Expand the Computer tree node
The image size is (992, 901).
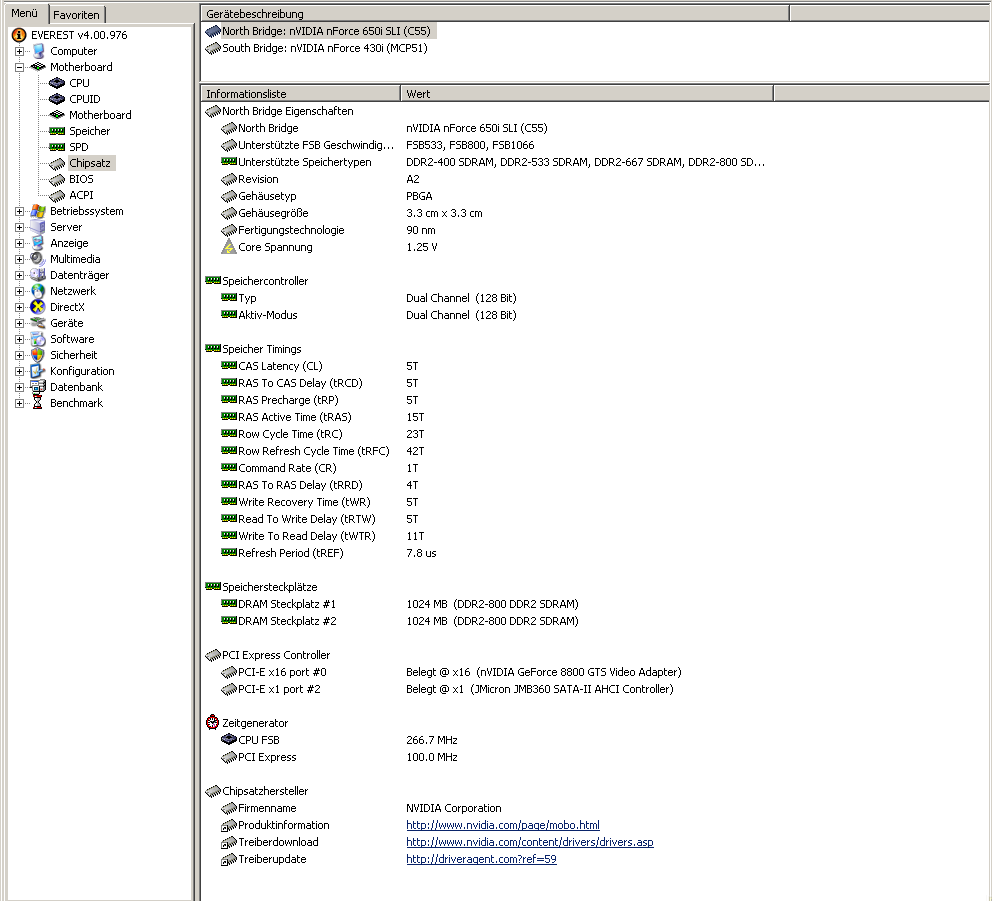click(x=20, y=51)
